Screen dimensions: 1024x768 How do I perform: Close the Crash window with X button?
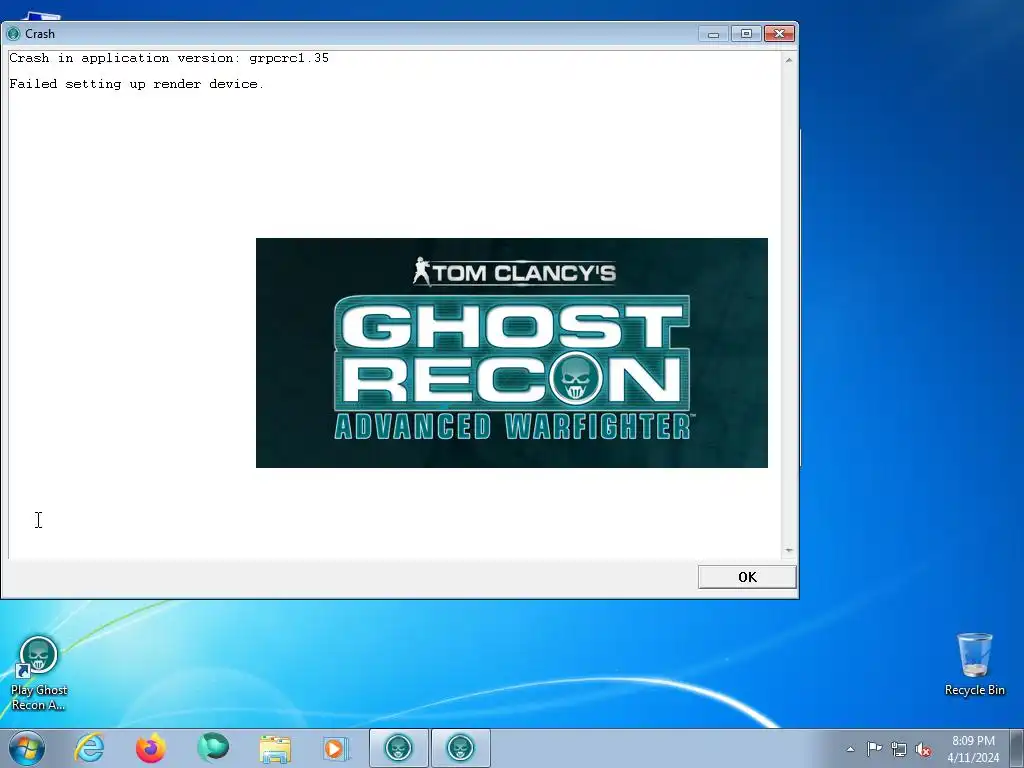click(779, 34)
